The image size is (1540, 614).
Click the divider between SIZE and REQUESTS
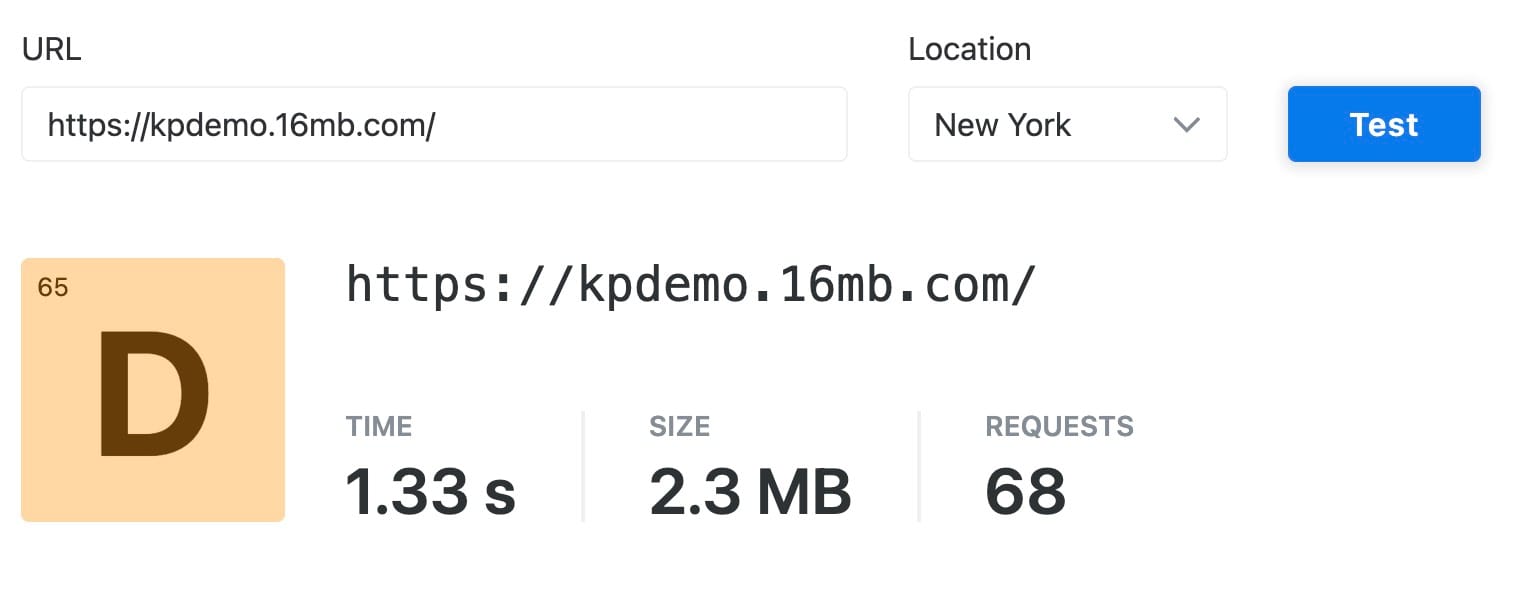(919, 466)
